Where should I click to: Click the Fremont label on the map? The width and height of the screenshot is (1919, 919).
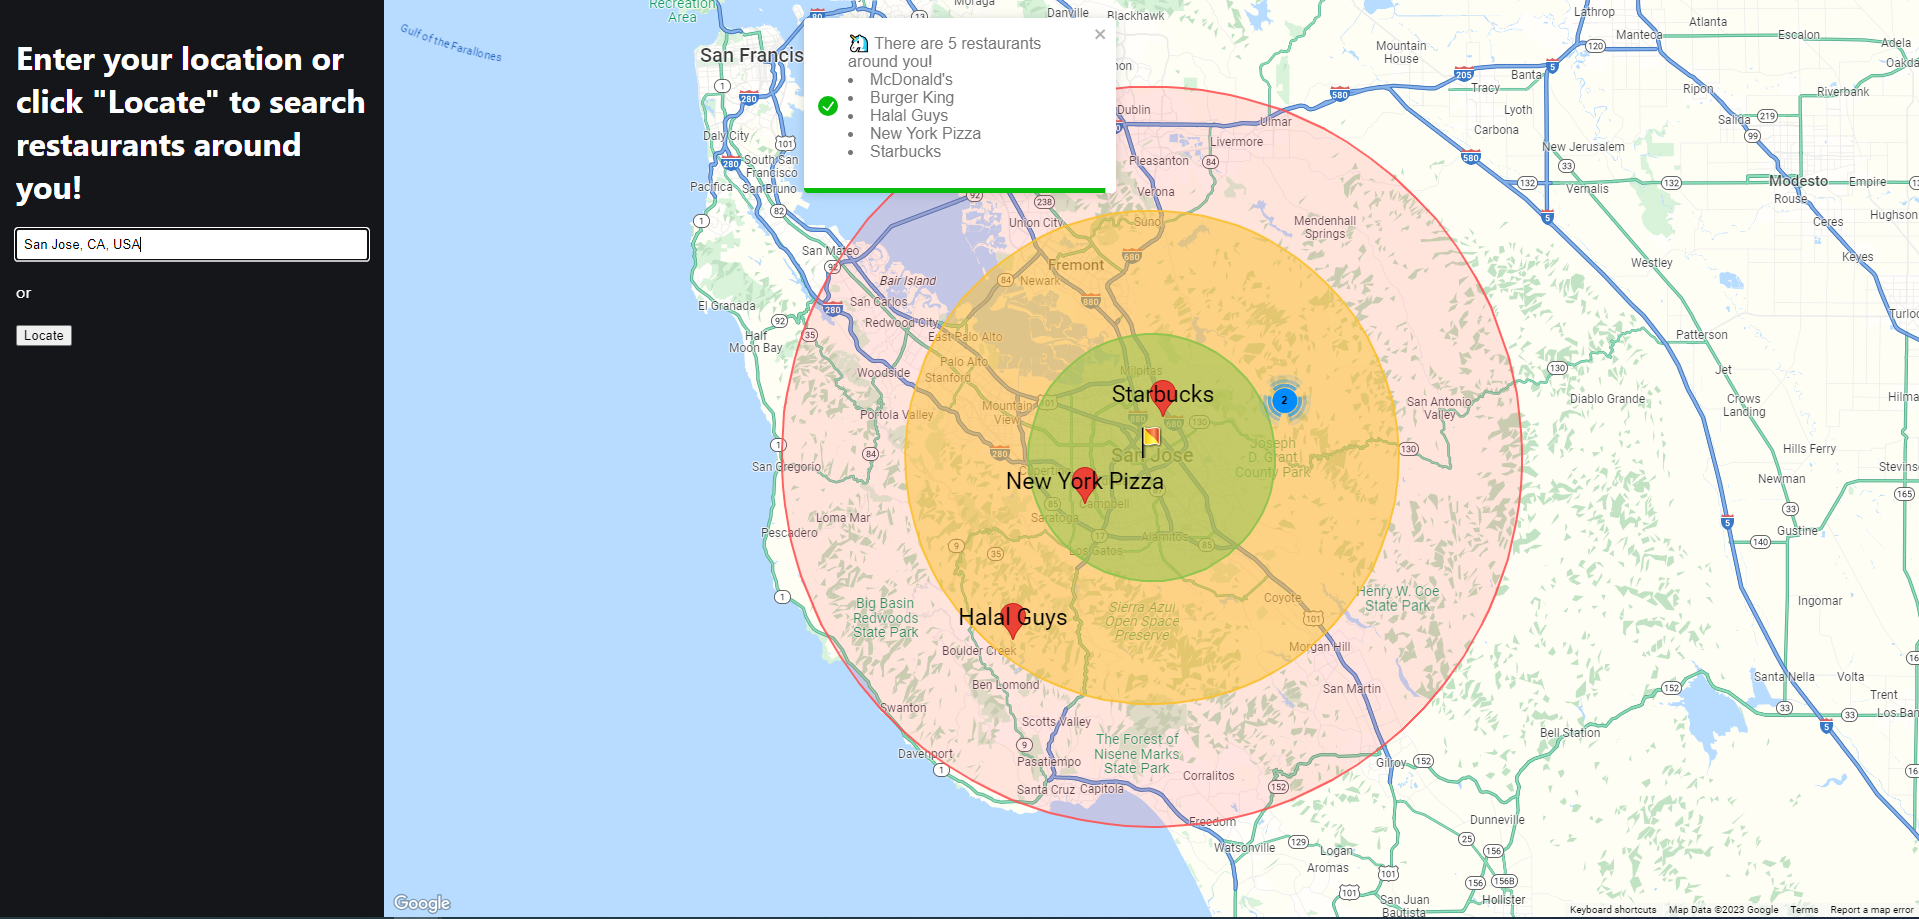[1076, 265]
